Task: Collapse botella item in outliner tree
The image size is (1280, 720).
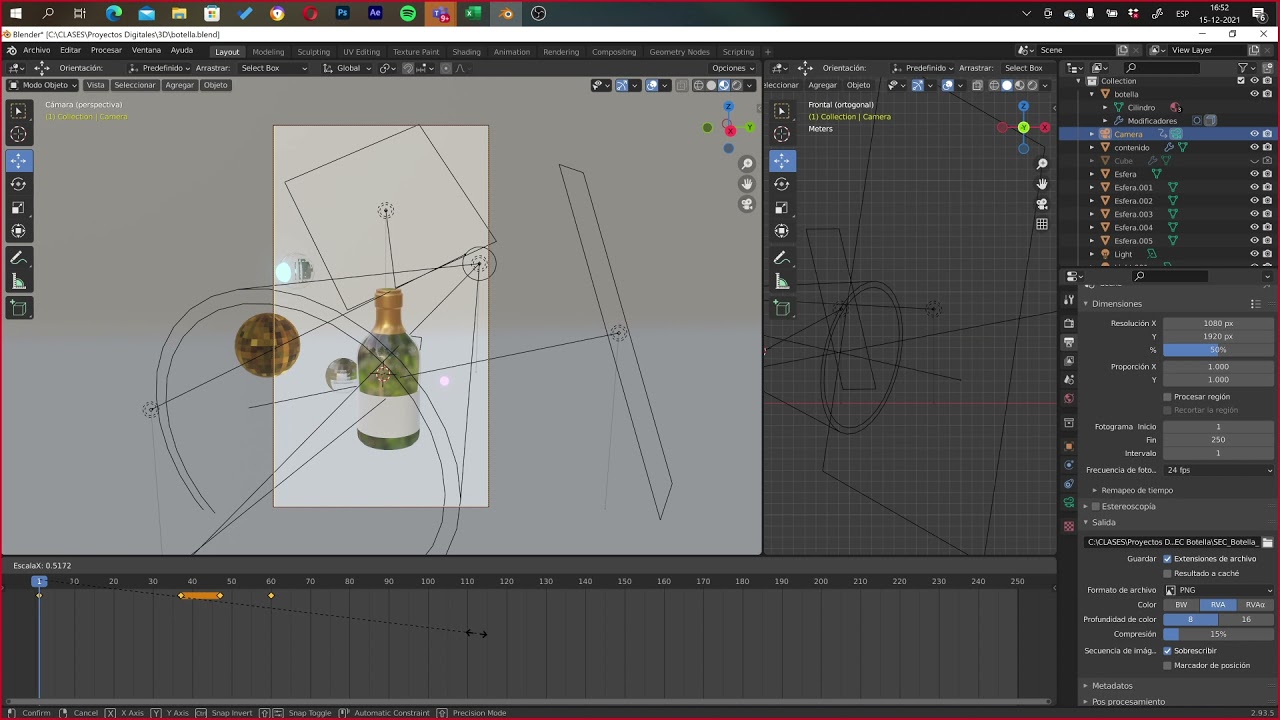Action: click(1092, 94)
